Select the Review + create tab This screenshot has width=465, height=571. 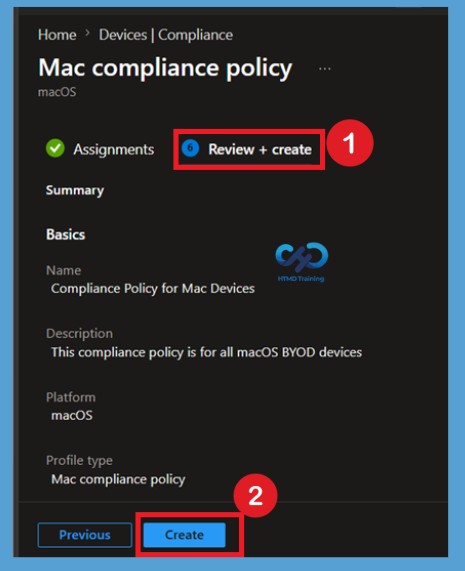pyautogui.click(x=248, y=149)
